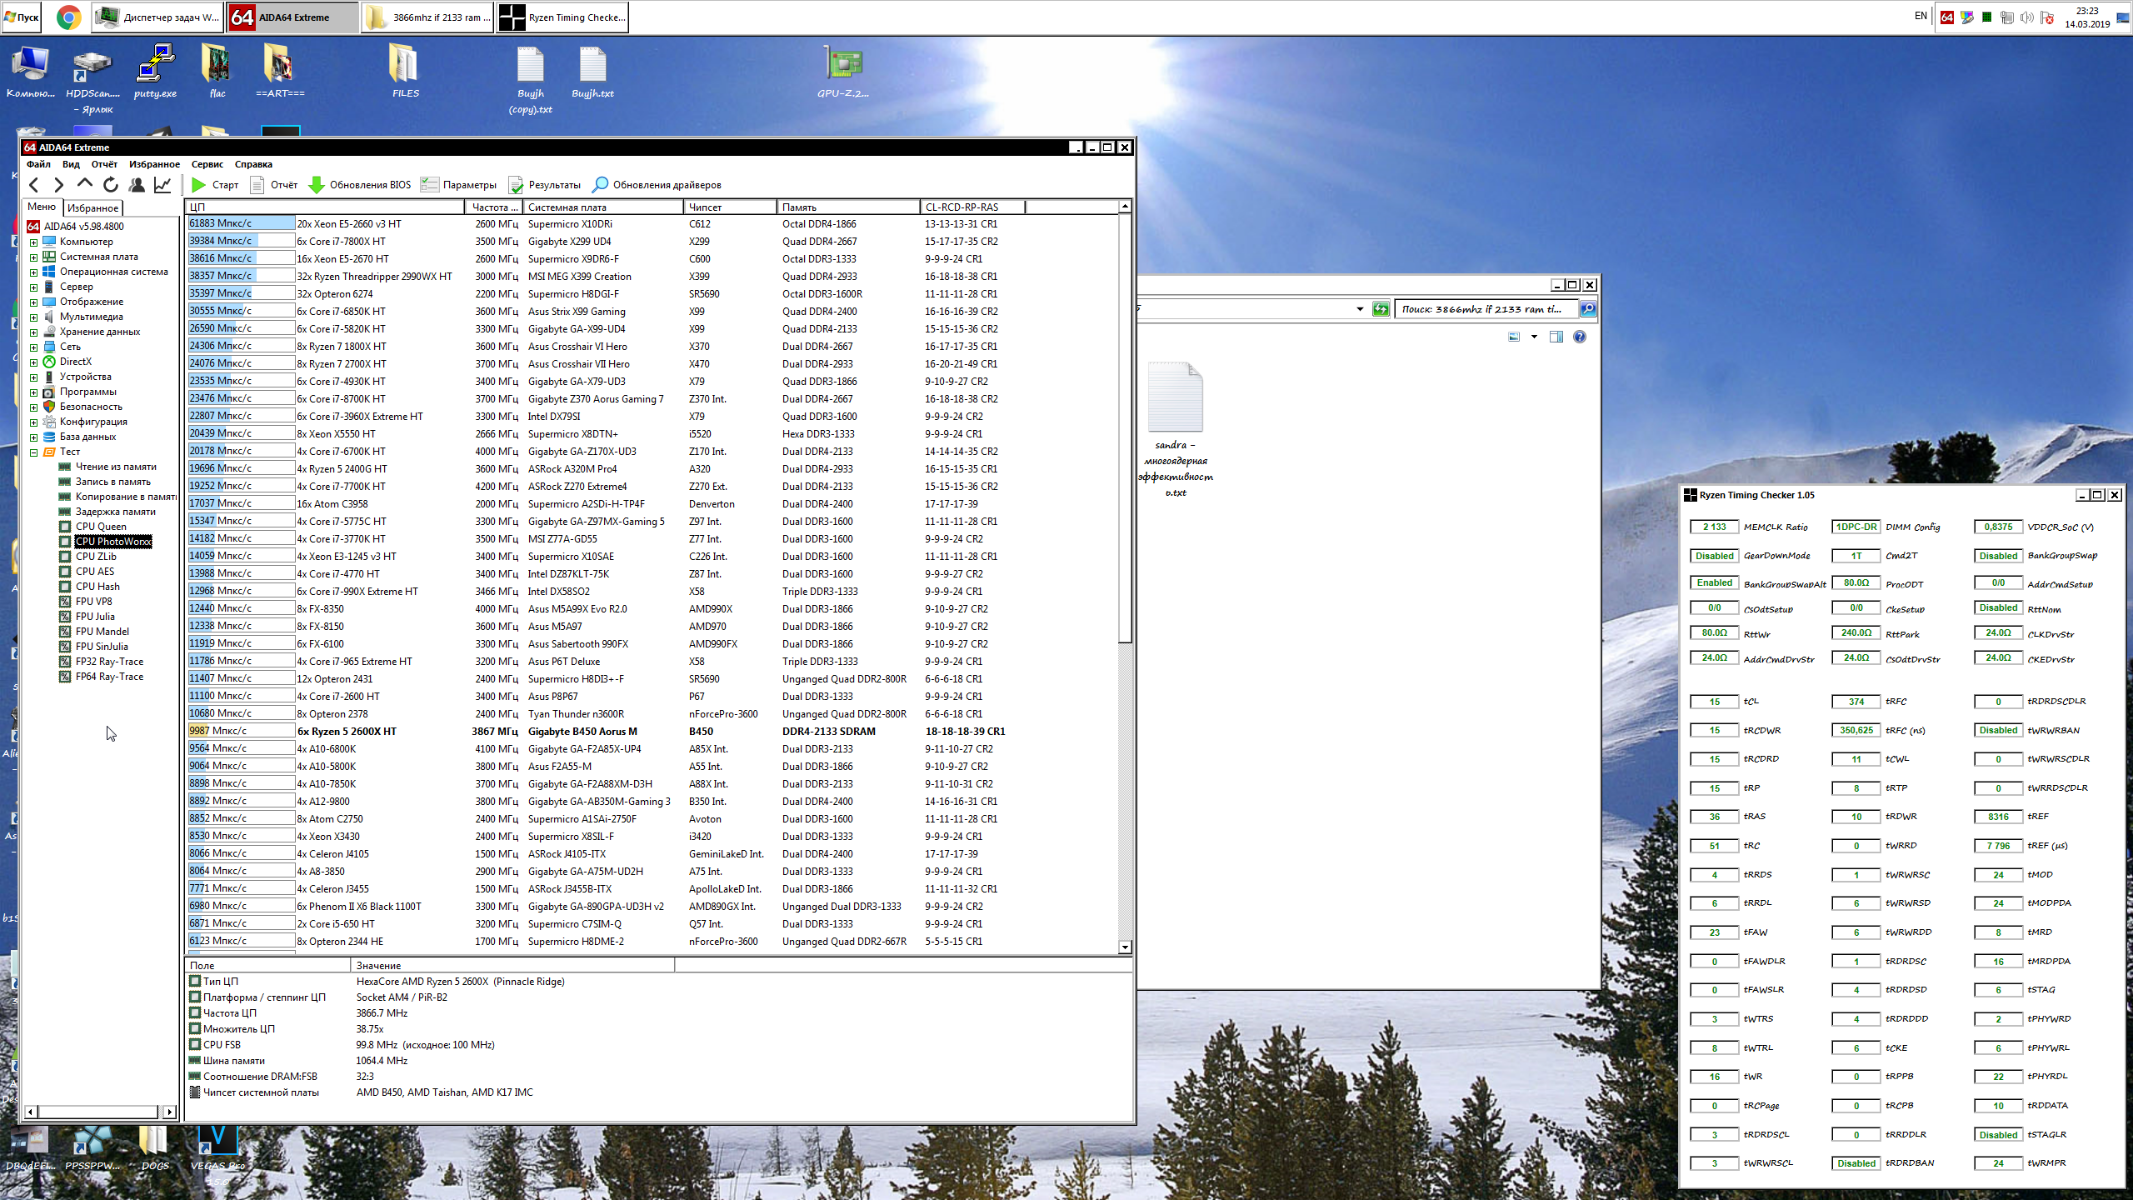The height and width of the screenshot is (1200, 2133).
Task: Collapse the Тест tree node
Action: pyautogui.click(x=33, y=452)
